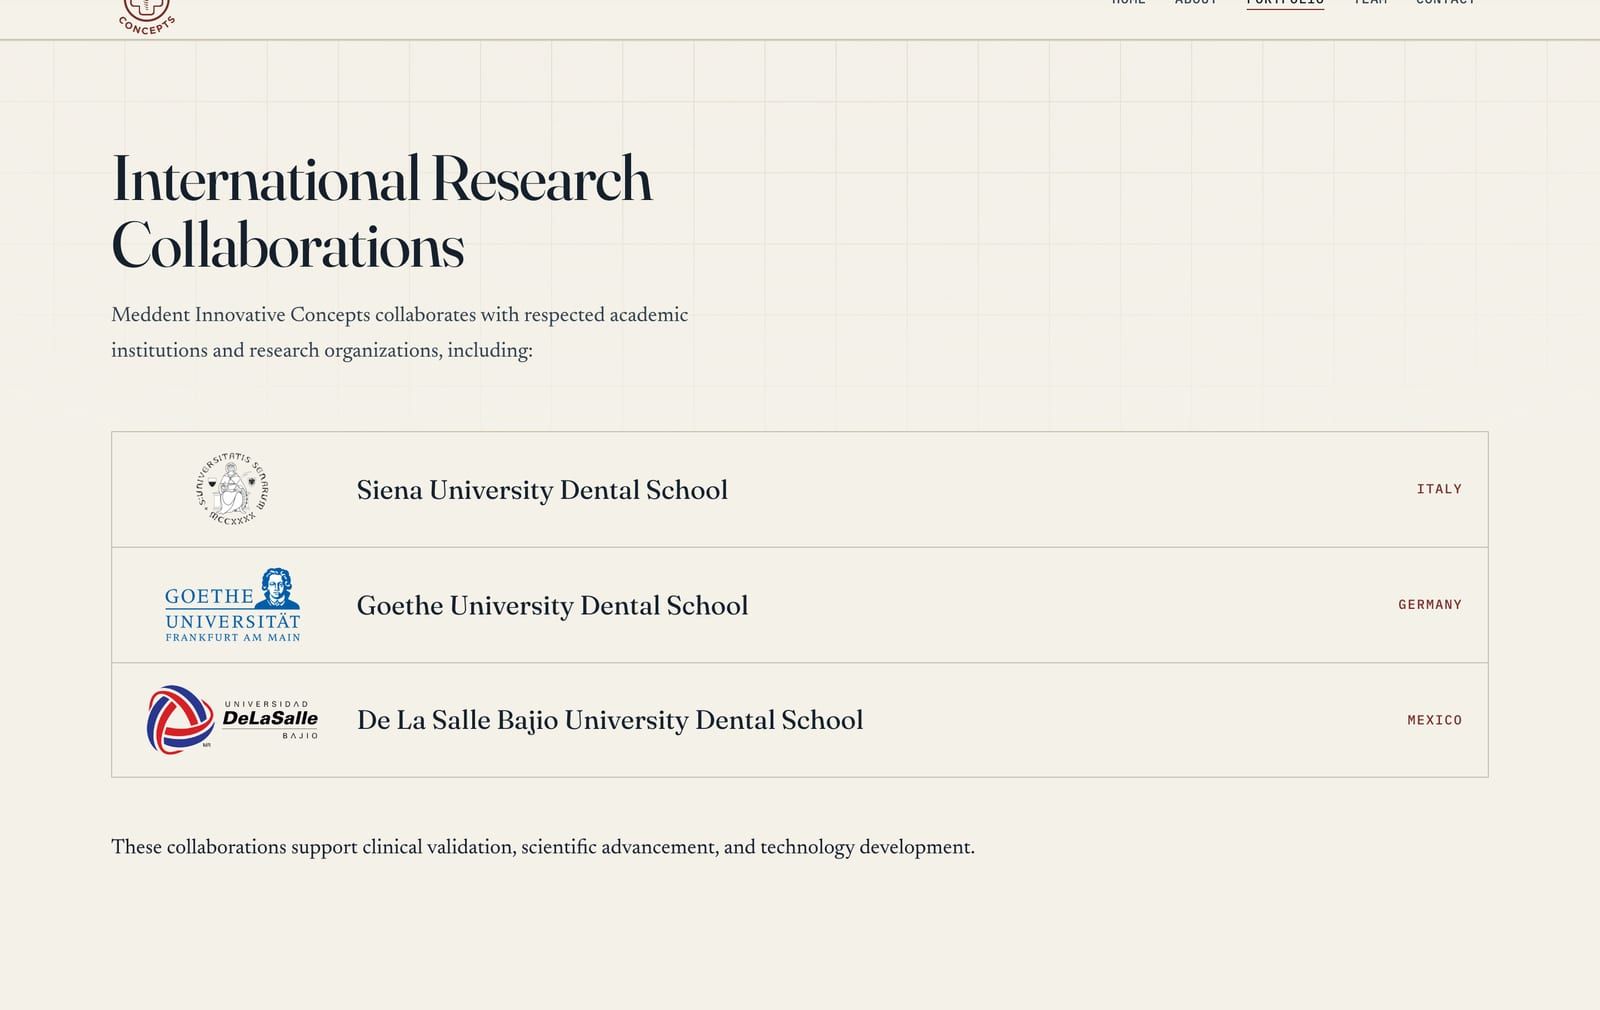Screen dimensions: 1600x1010
Task: Open the Home navigation item
Action: 1129,3
